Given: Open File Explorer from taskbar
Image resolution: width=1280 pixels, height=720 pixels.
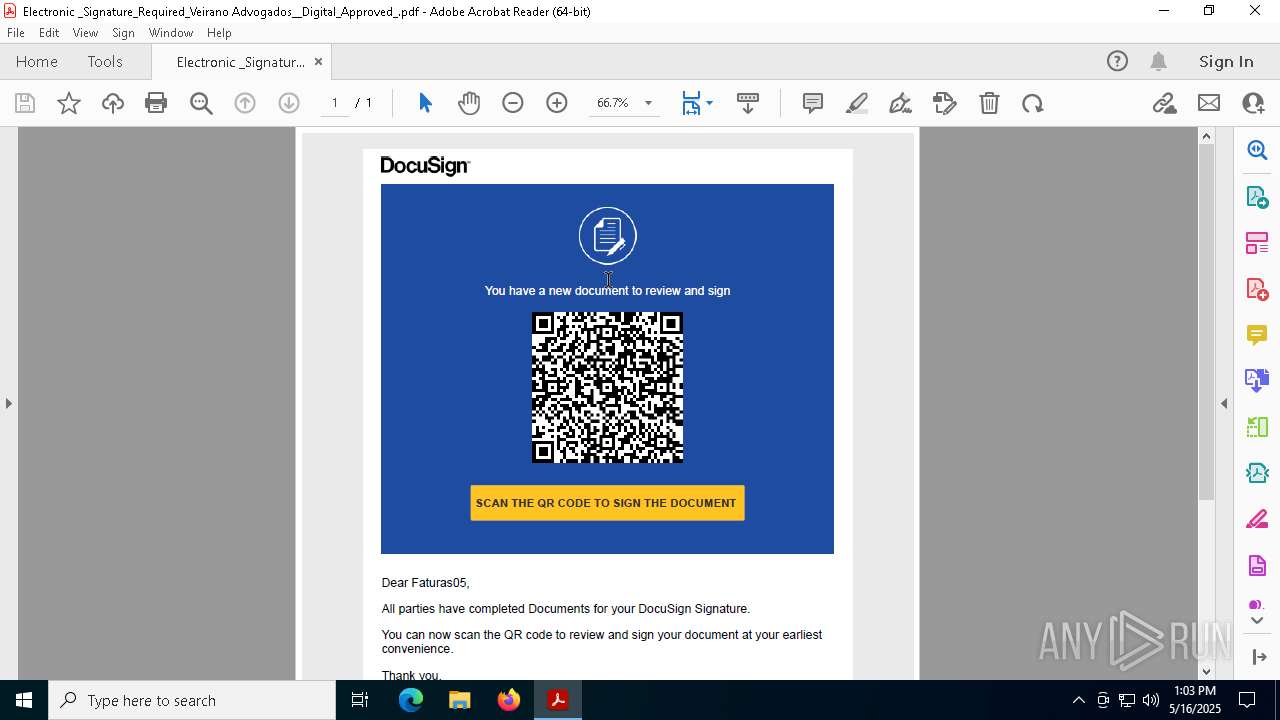Looking at the screenshot, I should tap(460, 700).
